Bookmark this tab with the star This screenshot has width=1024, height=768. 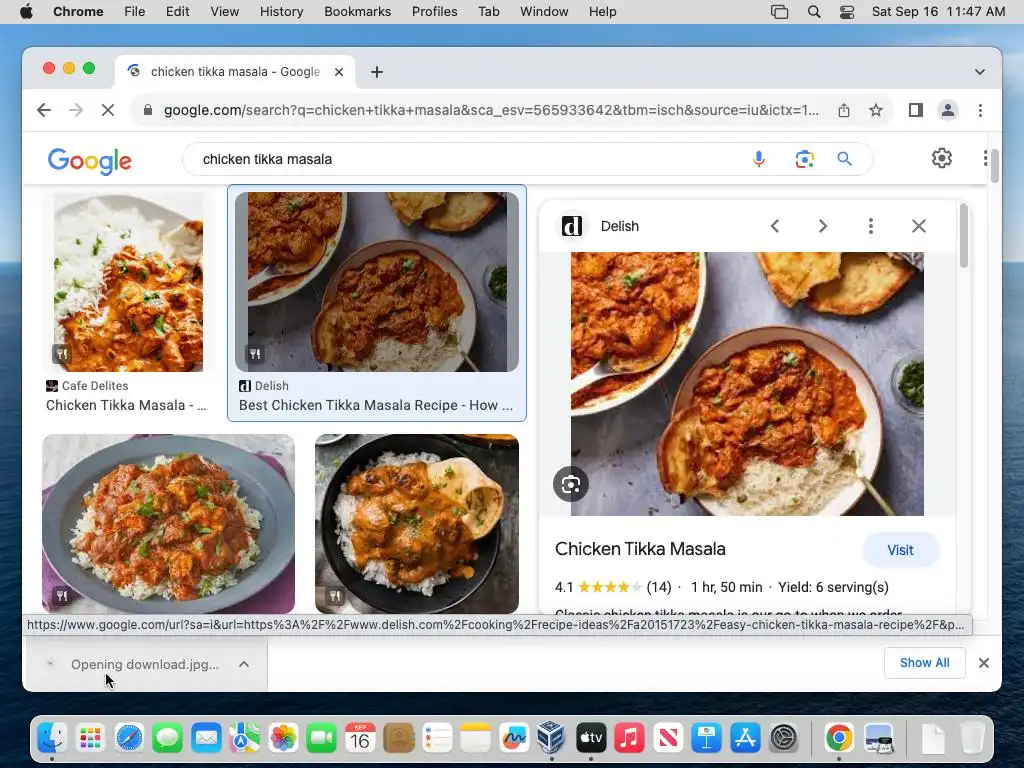pos(876,110)
